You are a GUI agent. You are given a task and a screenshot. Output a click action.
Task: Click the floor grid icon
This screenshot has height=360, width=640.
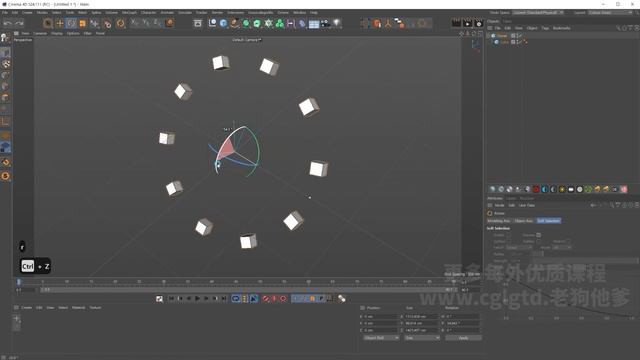point(314,24)
